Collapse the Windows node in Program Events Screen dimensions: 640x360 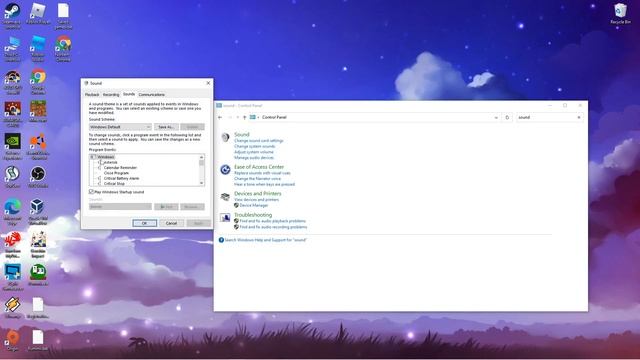pos(92,157)
